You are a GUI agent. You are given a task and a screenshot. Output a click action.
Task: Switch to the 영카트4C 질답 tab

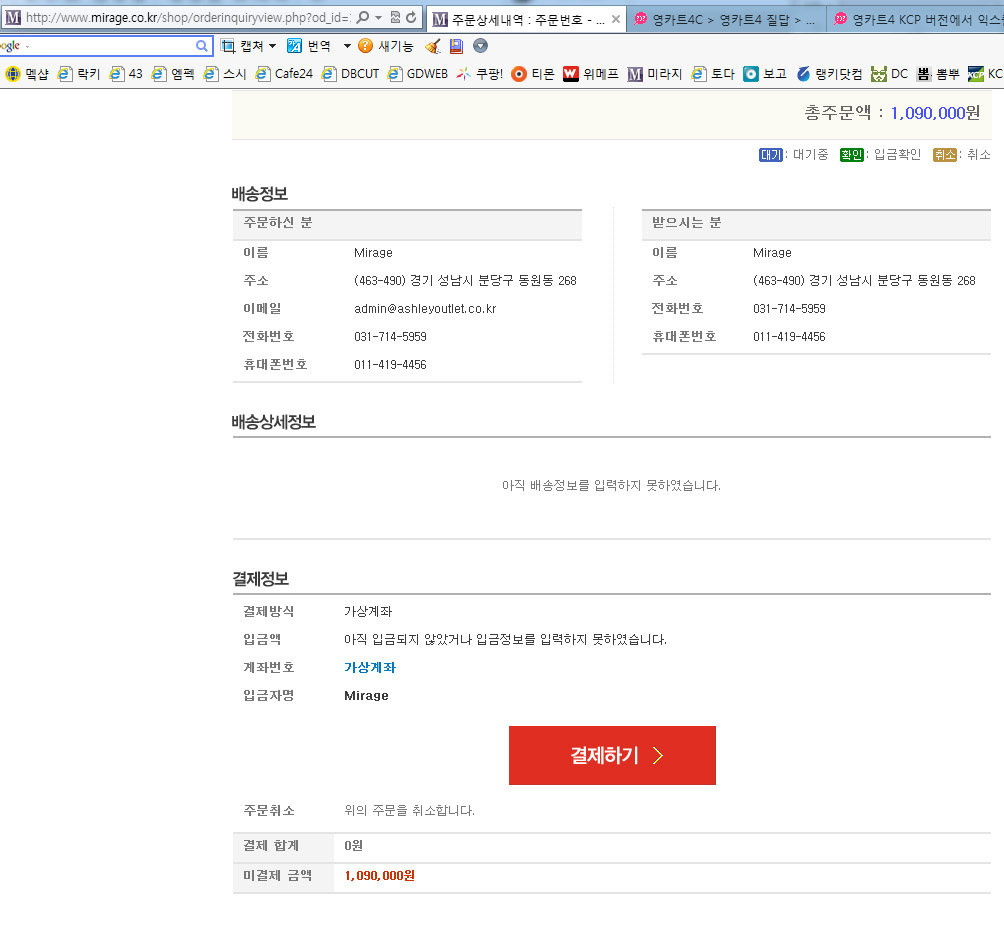pyautogui.click(x=725, y=19)
